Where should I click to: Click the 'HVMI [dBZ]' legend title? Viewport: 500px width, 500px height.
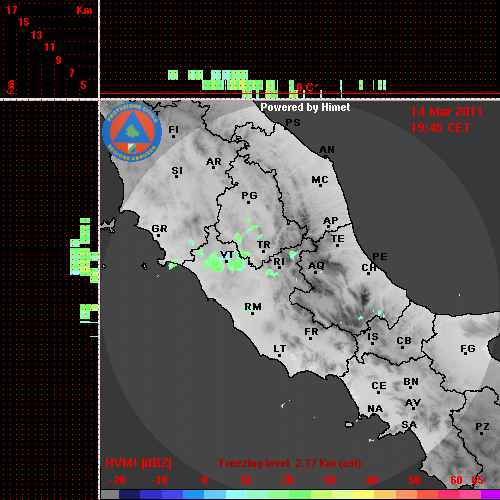pyautogui.click(x=138, y=463)
